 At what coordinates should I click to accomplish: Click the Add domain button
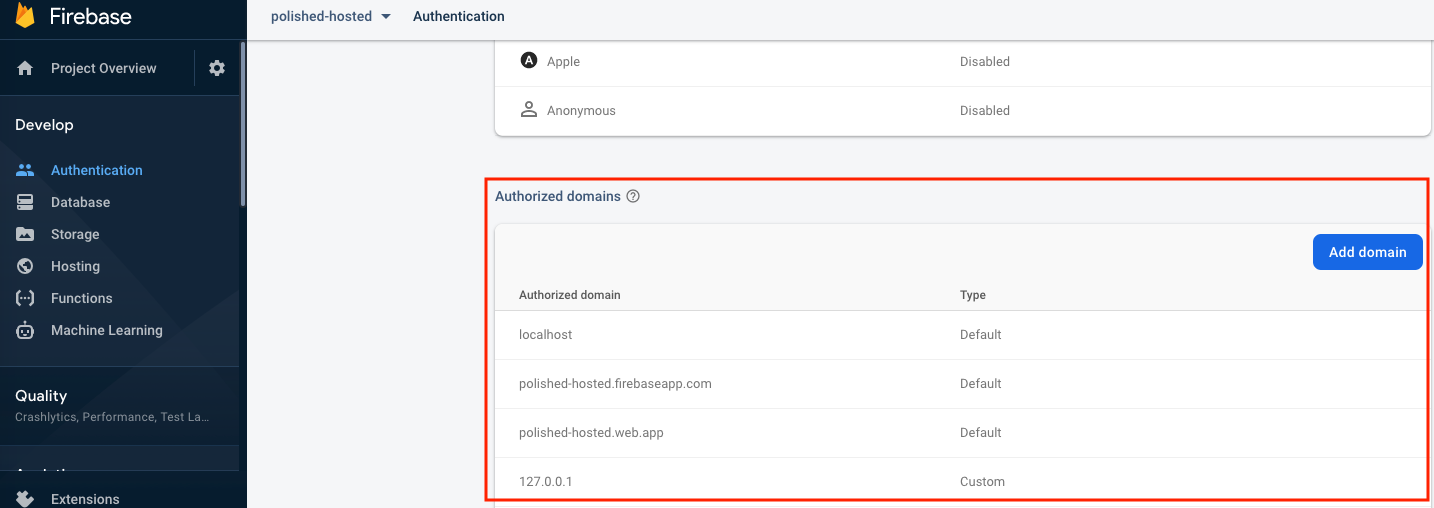click(1367, 252)
